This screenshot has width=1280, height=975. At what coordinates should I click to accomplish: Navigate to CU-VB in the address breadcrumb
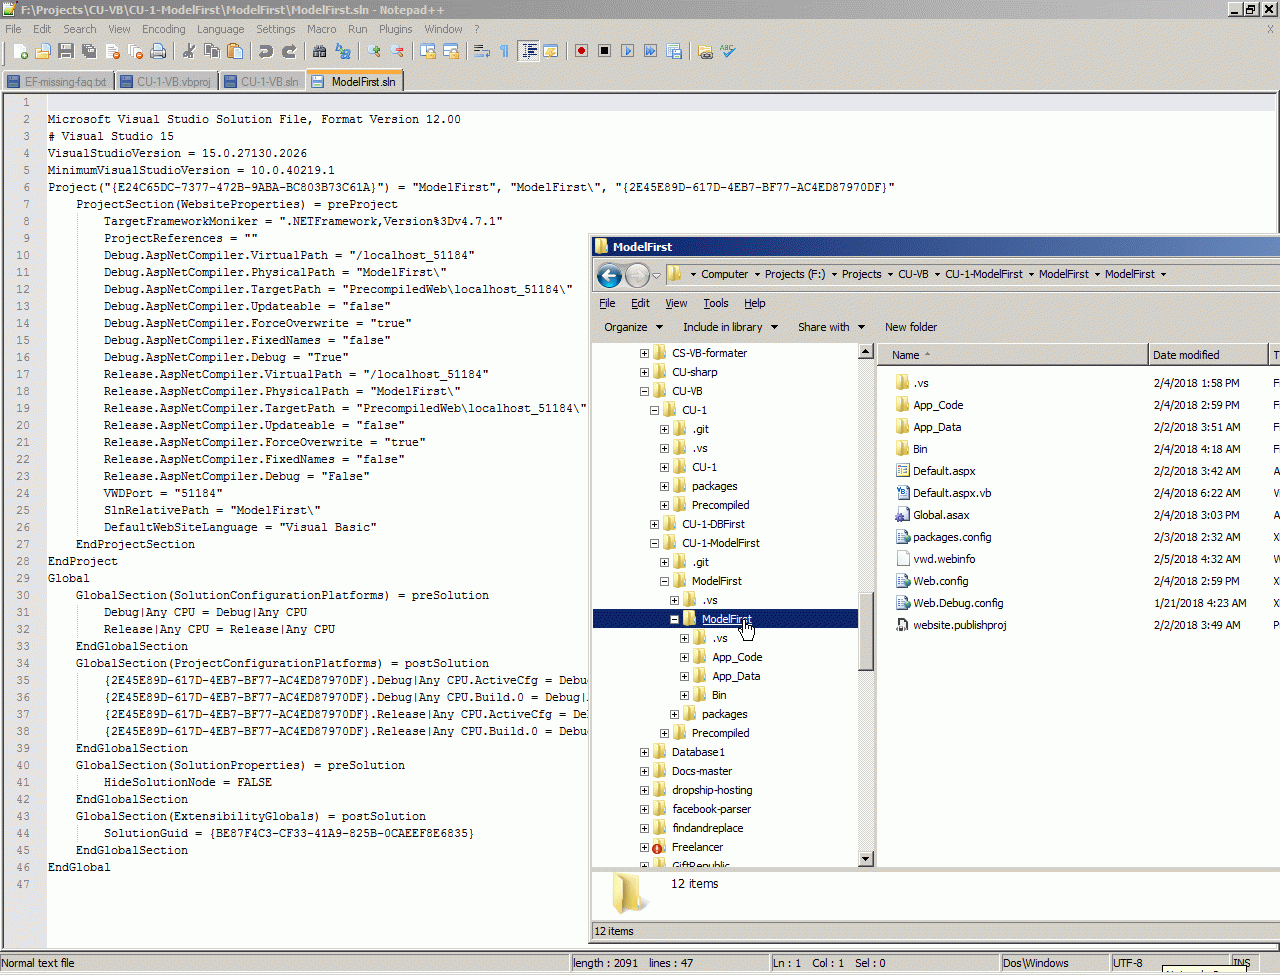click(x=913, y=274)
